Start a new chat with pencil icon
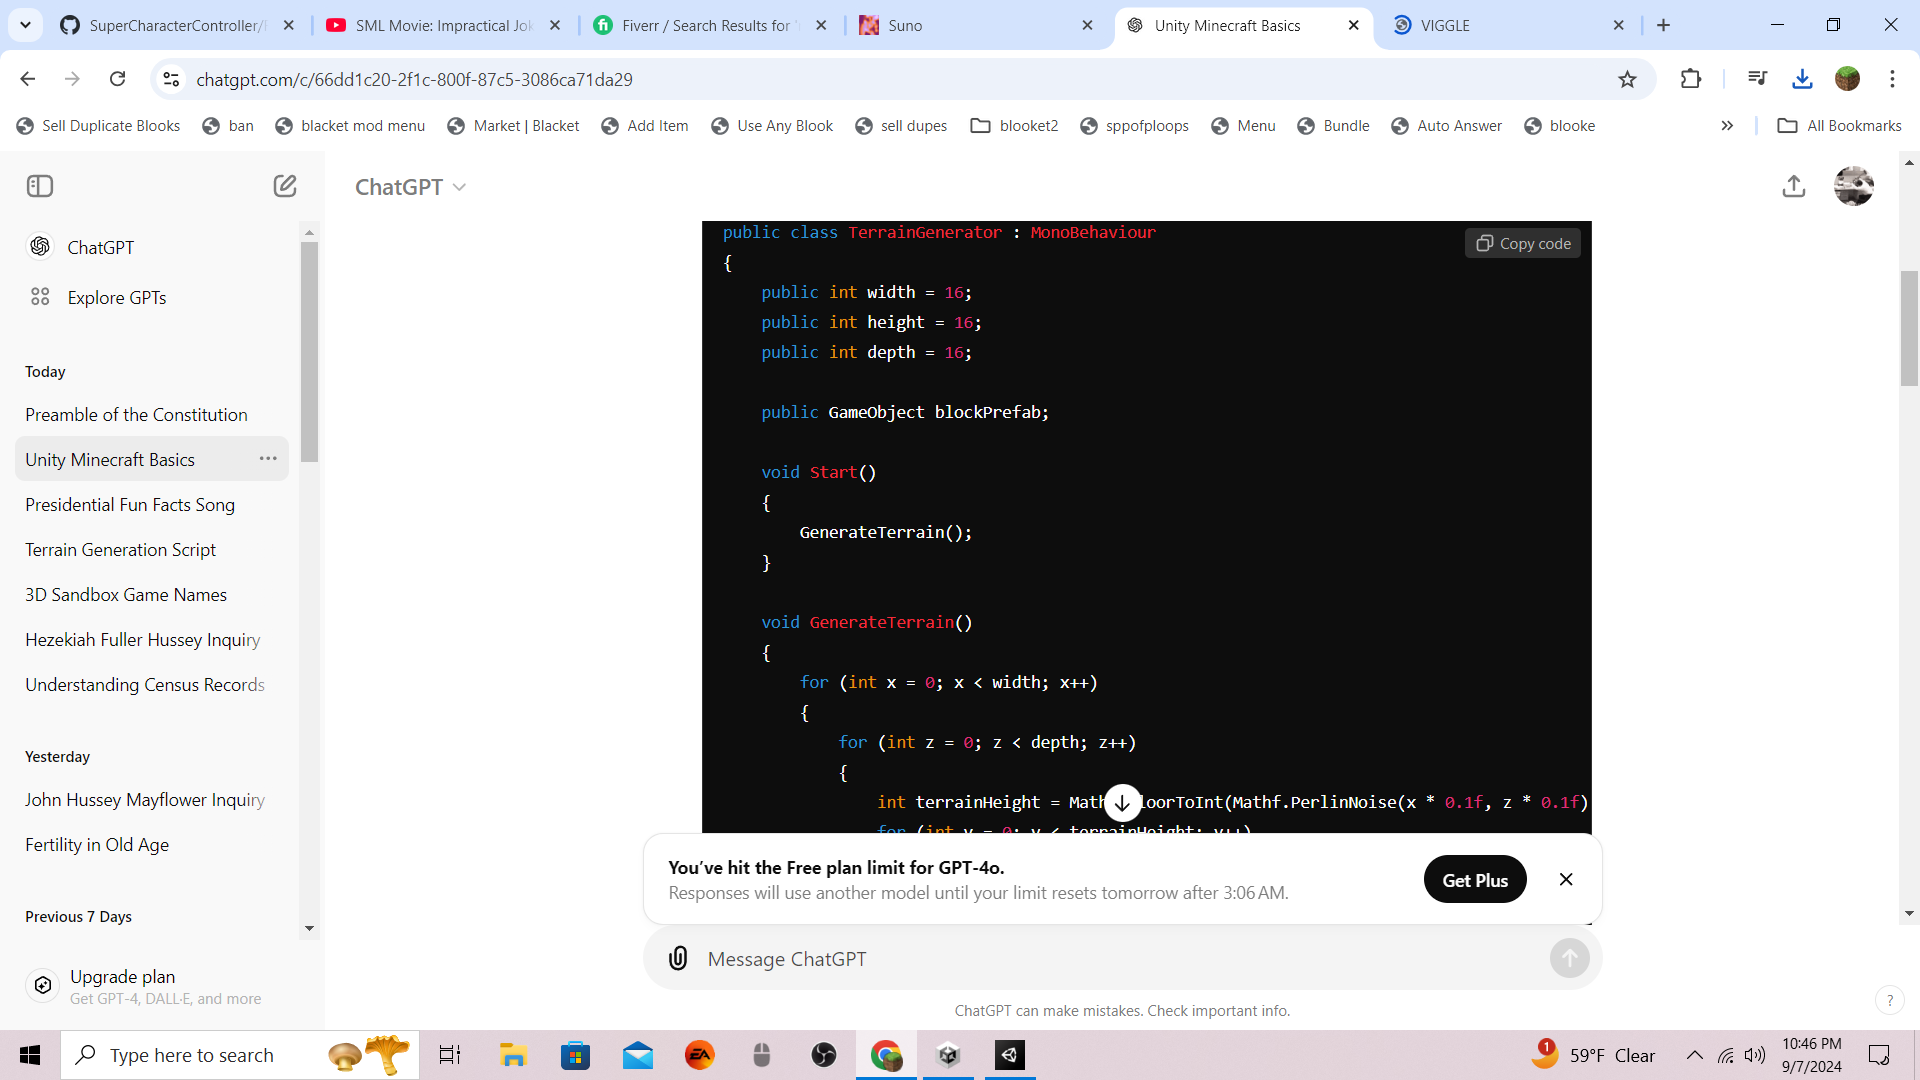Image resolution: width=1920 pixels, height=1080 pixels. [x=285, y=186]
